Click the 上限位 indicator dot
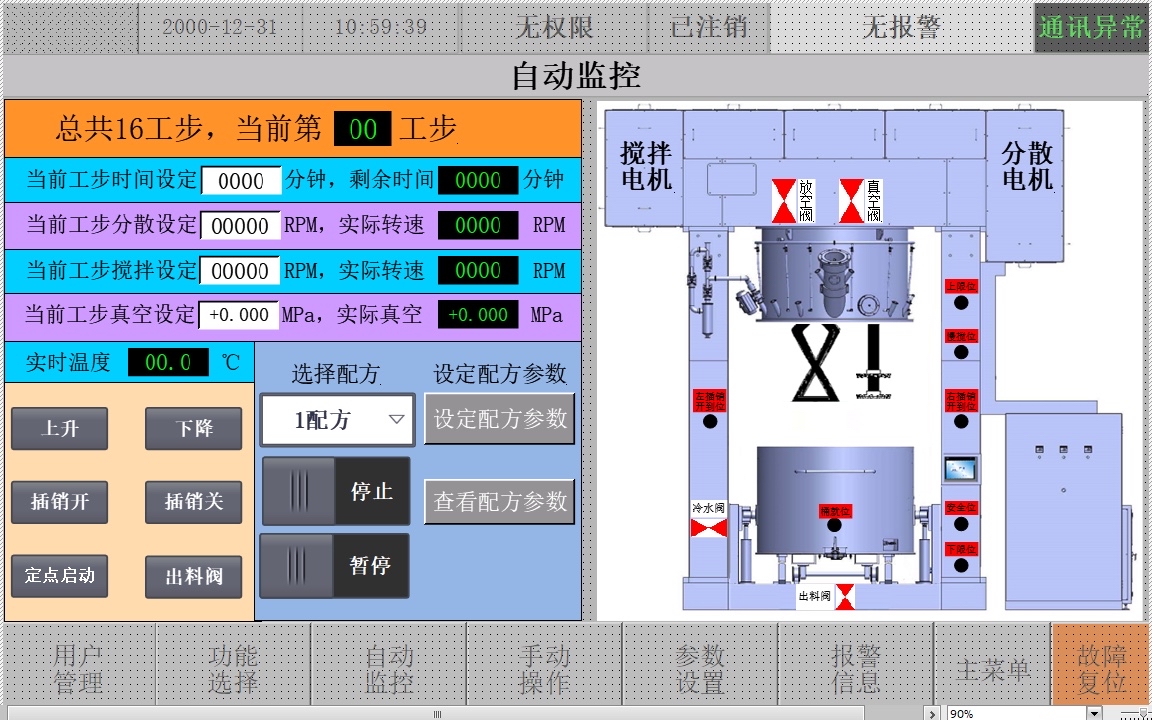 pyautogui.click(x=961, y=303)
